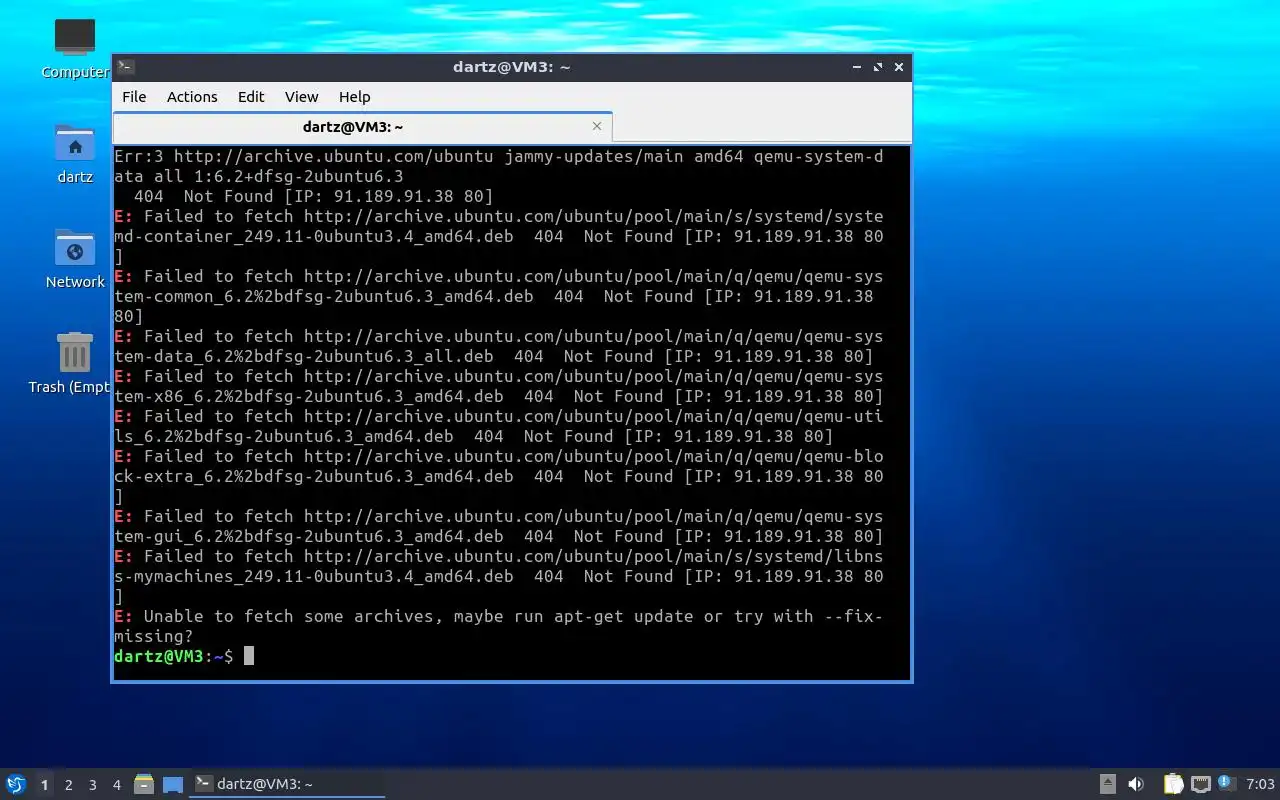Click the dartz@VM3 taskbar window button
The width and height of the screenshot is (1280, 800).
coord(288,784)
